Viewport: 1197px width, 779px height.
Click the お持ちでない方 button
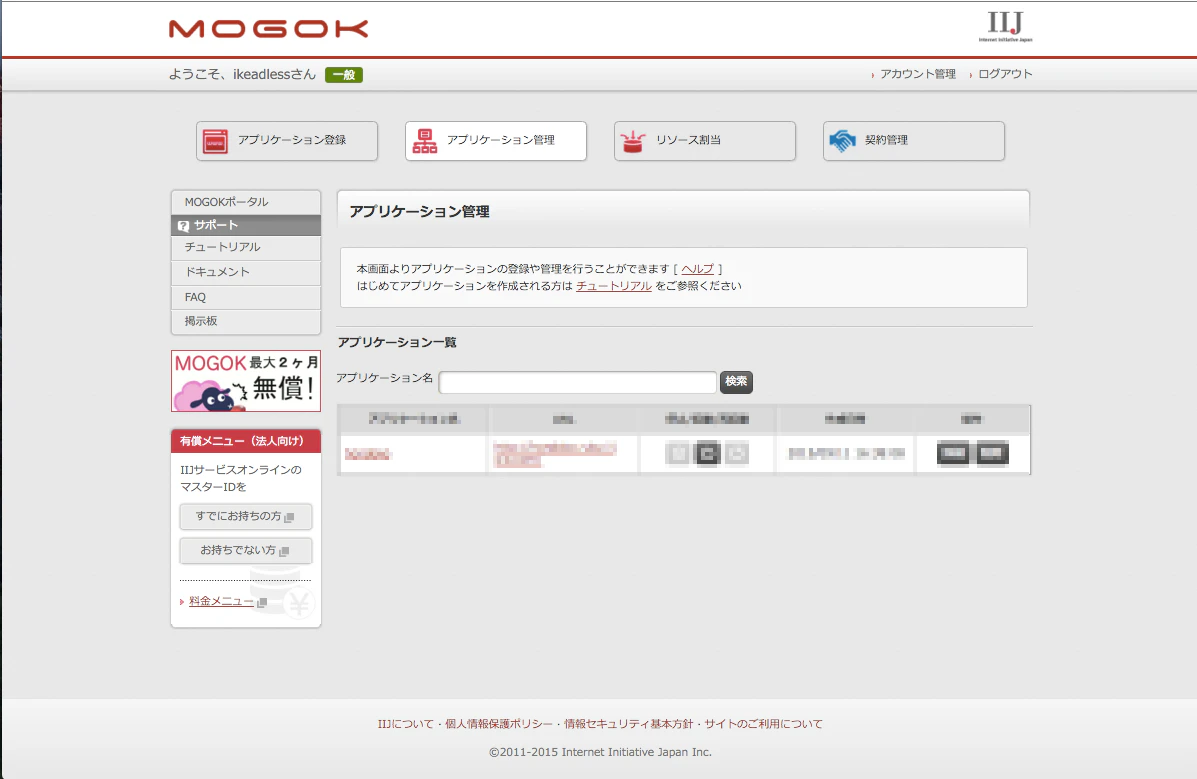click(x=246, y=550)
